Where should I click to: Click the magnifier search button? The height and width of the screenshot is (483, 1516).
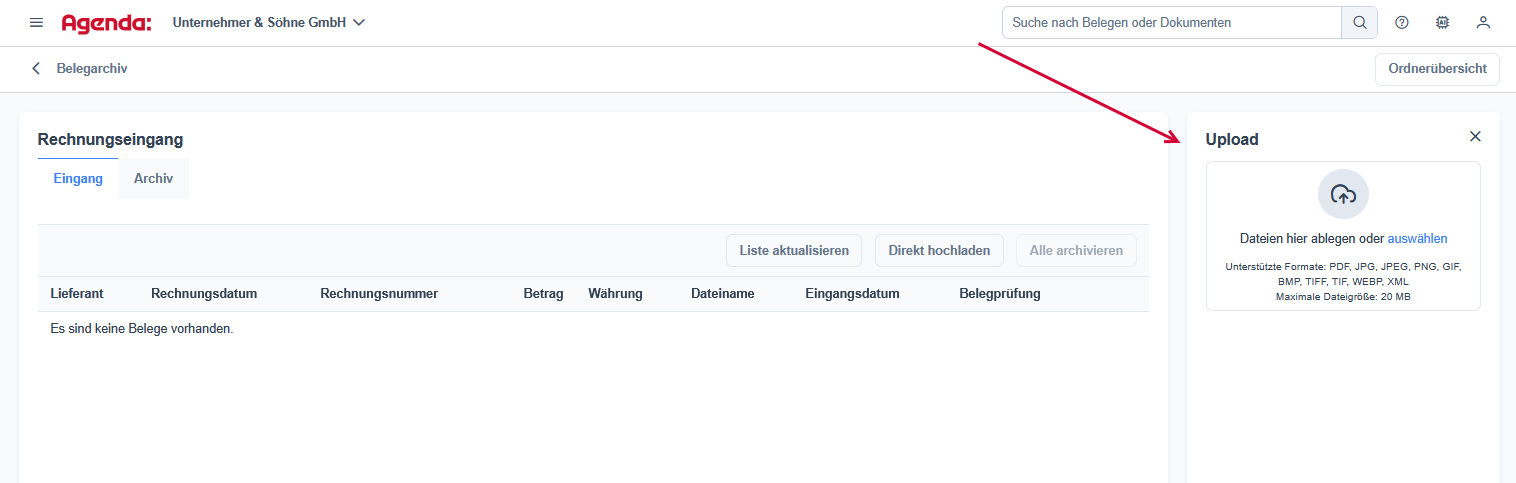1359,22
